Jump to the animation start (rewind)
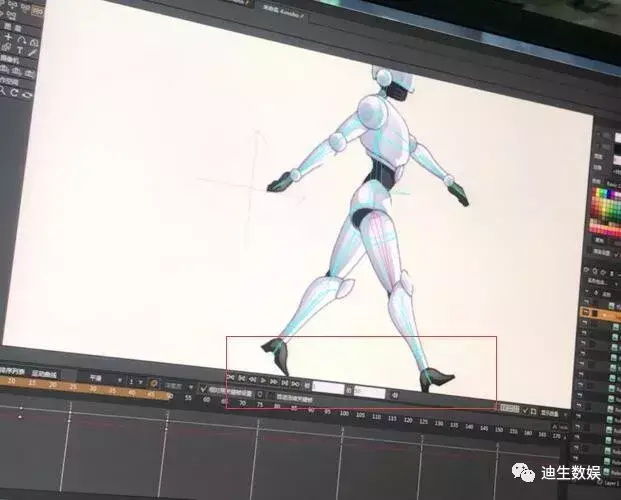 pos(231,379)
